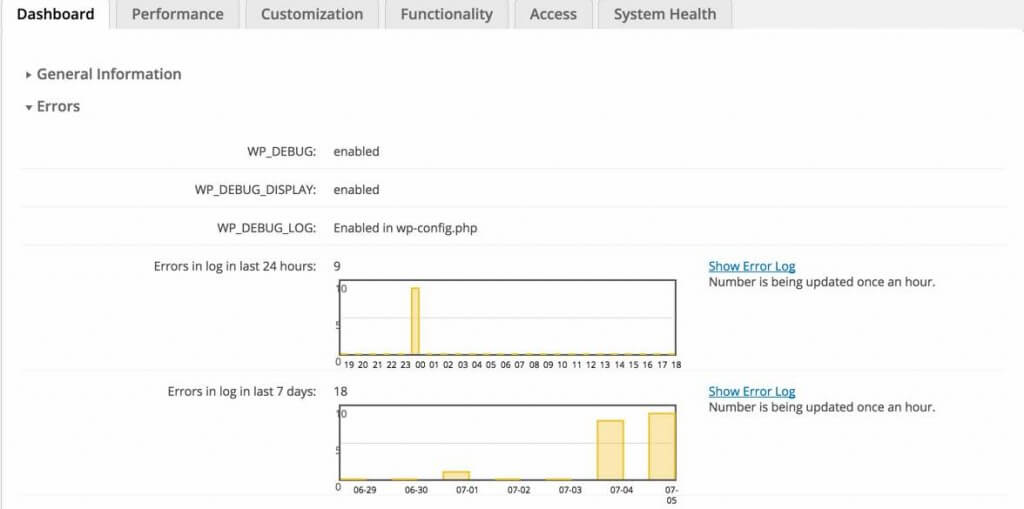Select the Functionality tab
Image resolution: width=1024 pixels, height=509 pixels.
(x=446, y=14)
